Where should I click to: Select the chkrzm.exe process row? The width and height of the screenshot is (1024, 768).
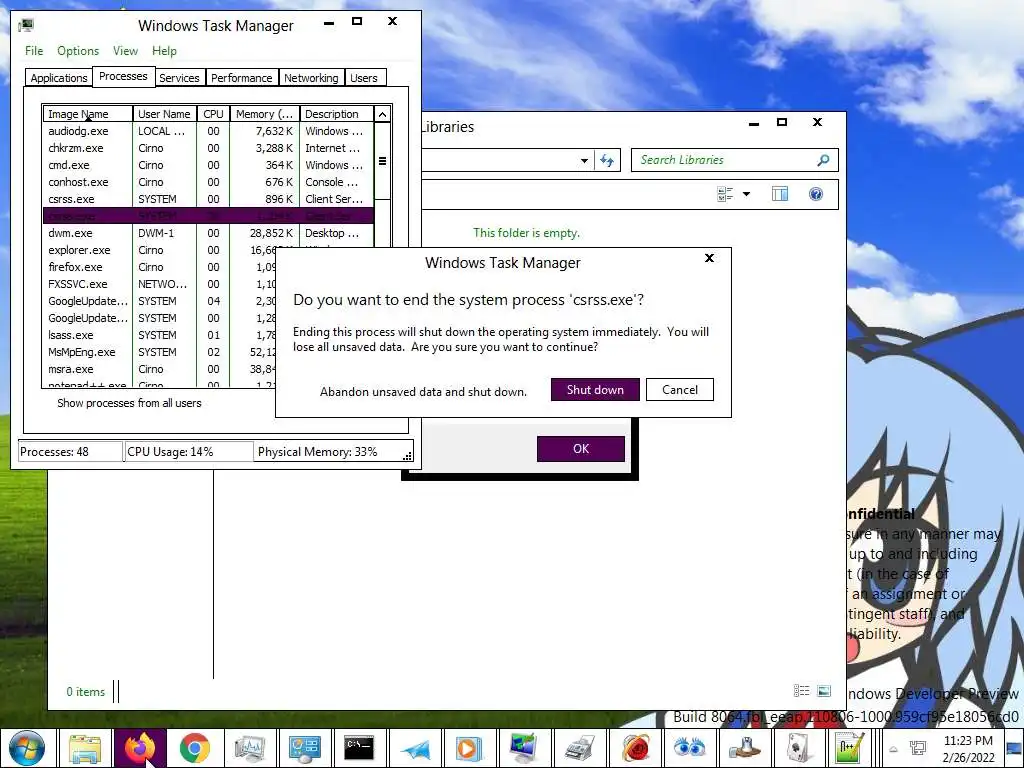pyautogui.click(x=208, y=148)
